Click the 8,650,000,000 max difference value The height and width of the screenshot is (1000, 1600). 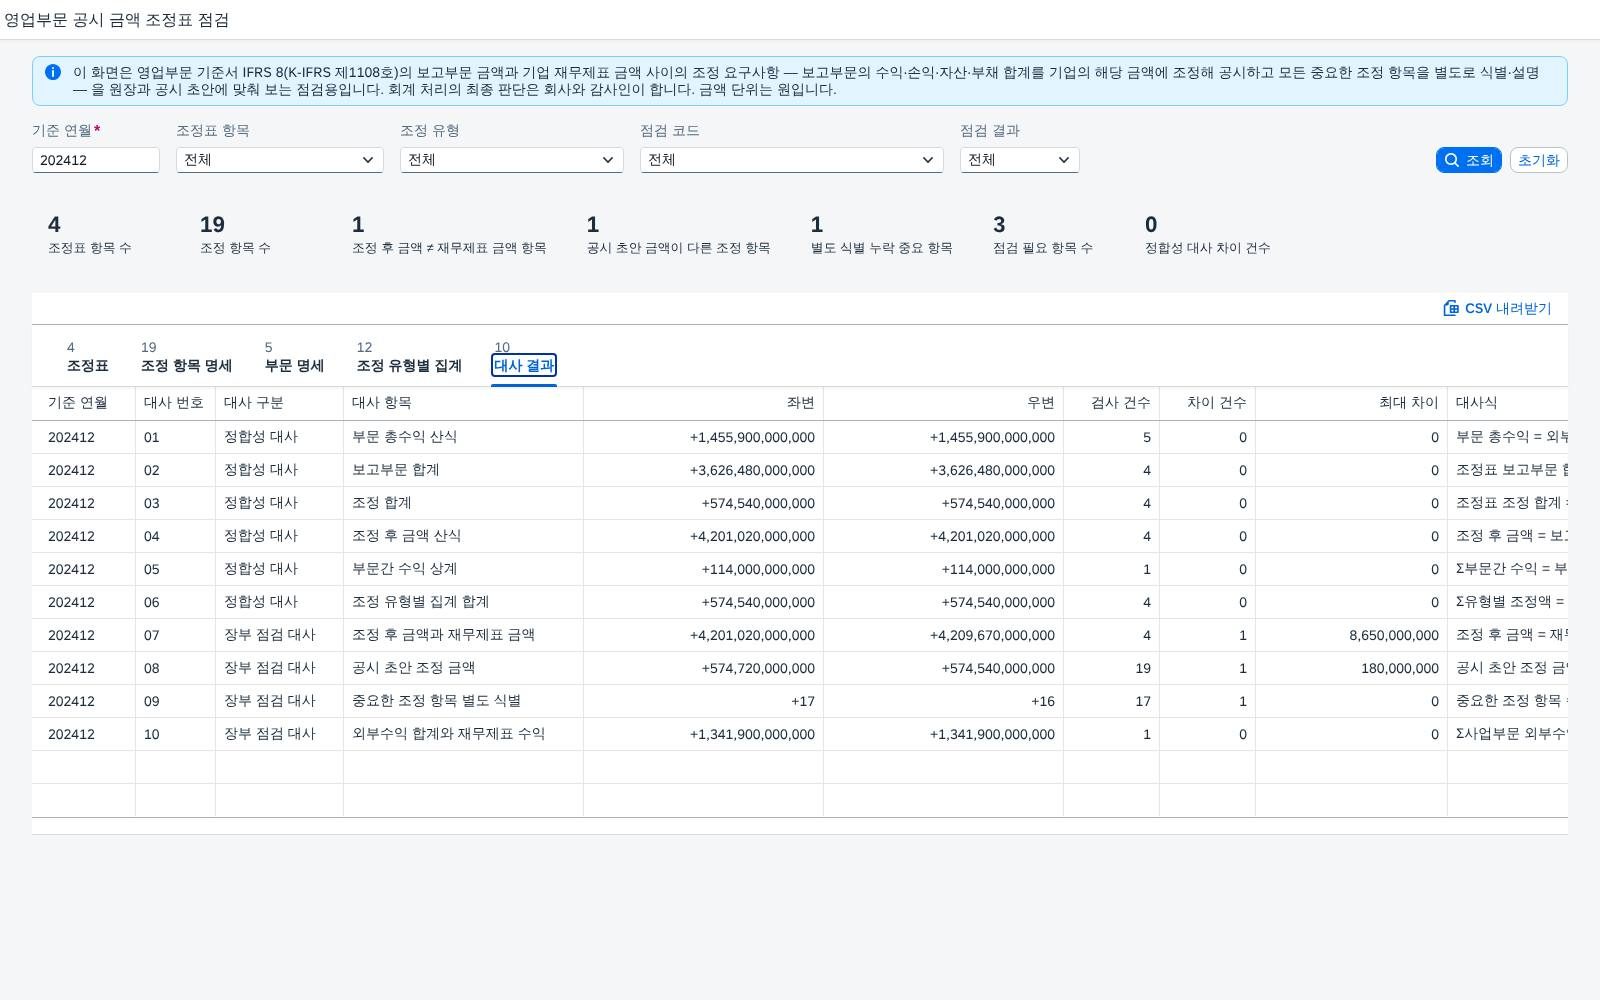(1393, 635)
